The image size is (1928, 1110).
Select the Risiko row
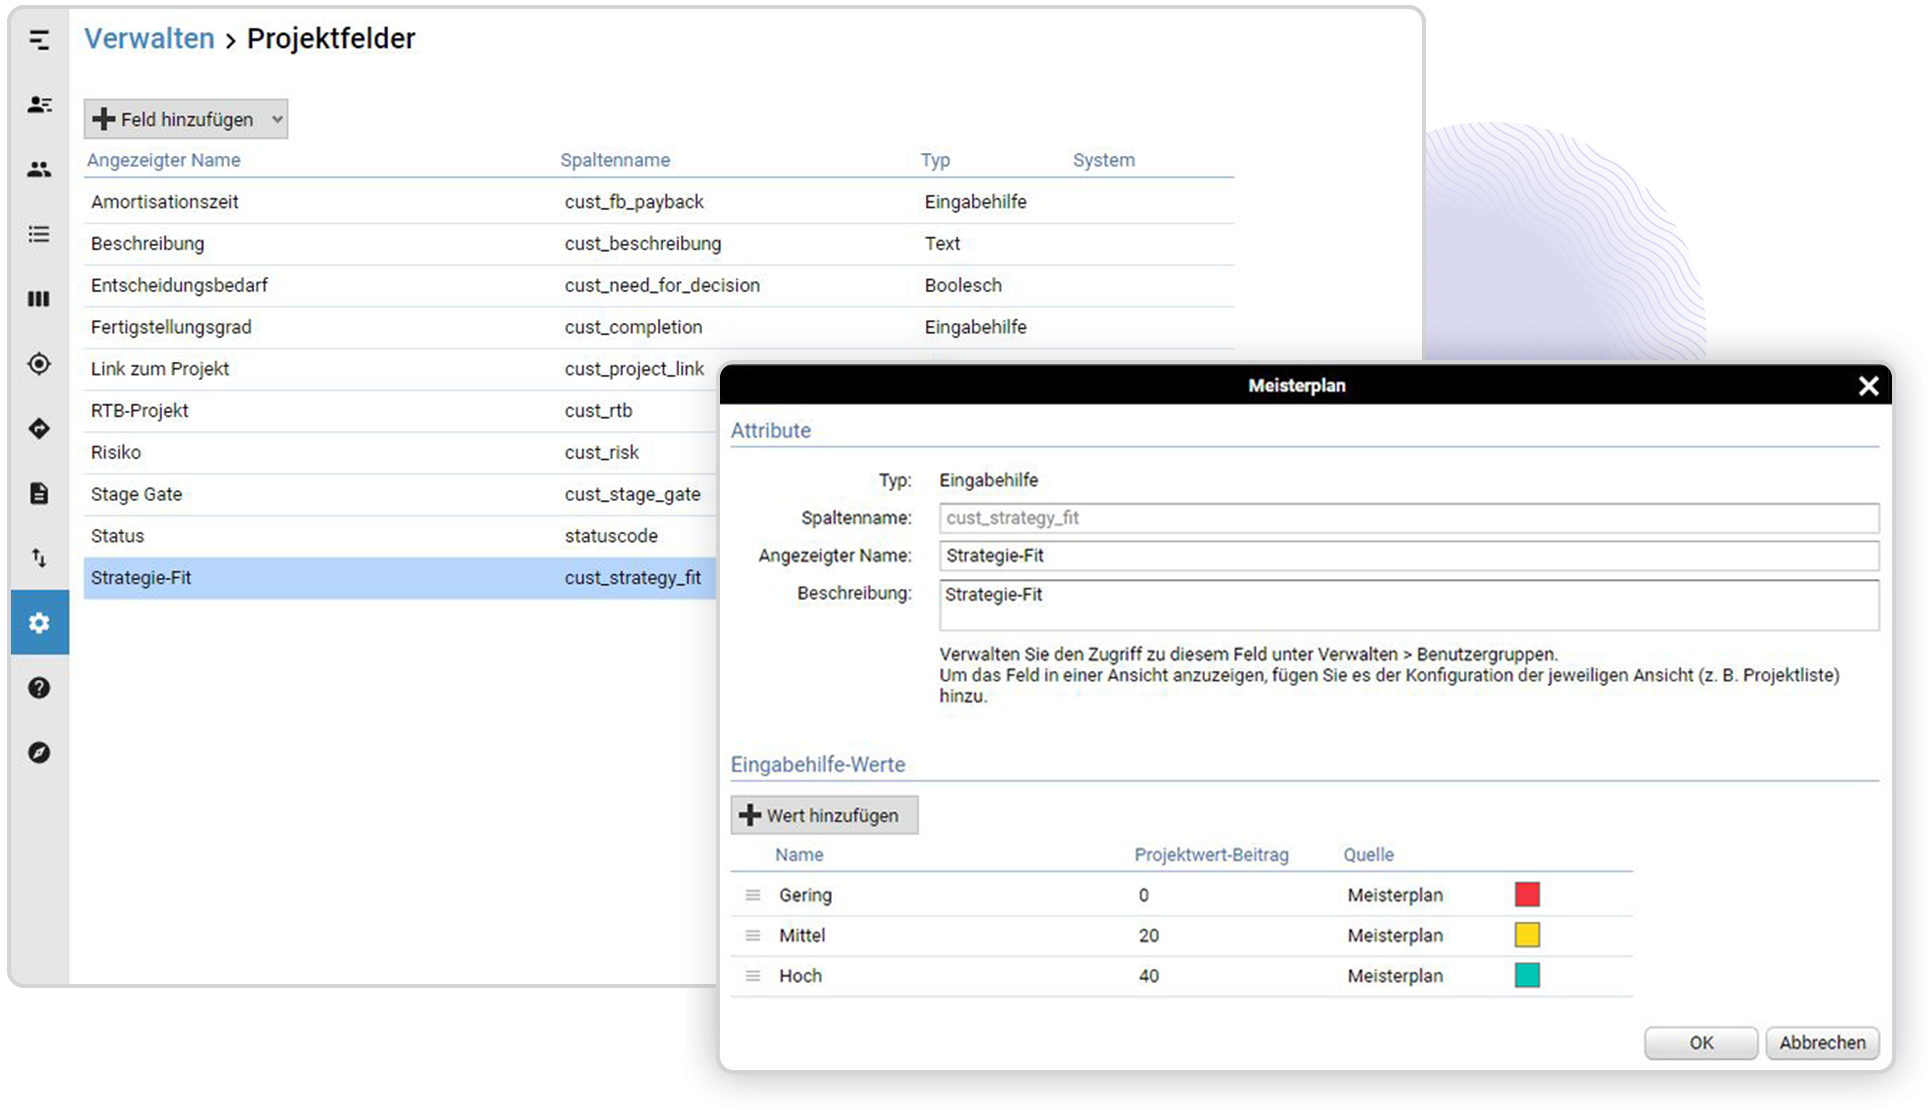tap(400, 453)
